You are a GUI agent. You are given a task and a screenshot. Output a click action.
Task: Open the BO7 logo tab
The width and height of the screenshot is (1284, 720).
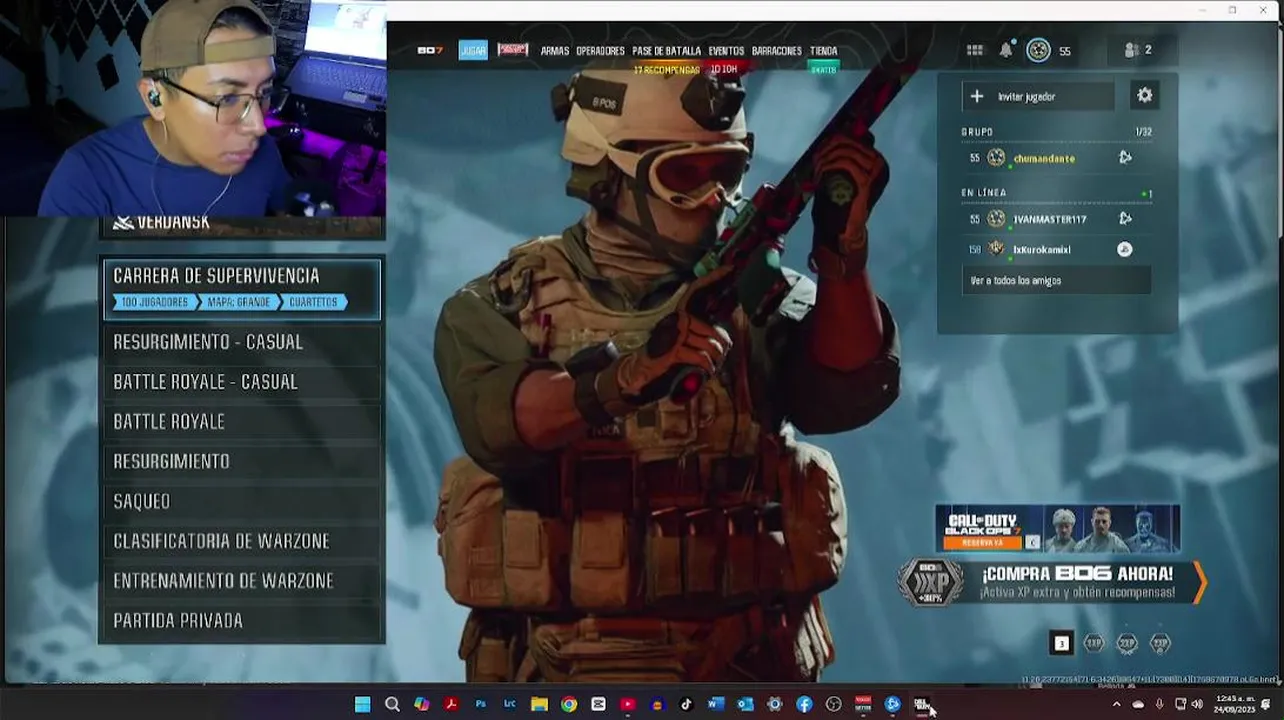pos(430,50)
